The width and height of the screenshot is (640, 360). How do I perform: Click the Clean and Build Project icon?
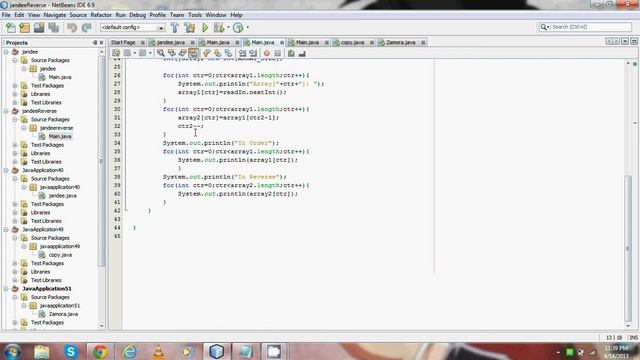(x=189, y=27)
